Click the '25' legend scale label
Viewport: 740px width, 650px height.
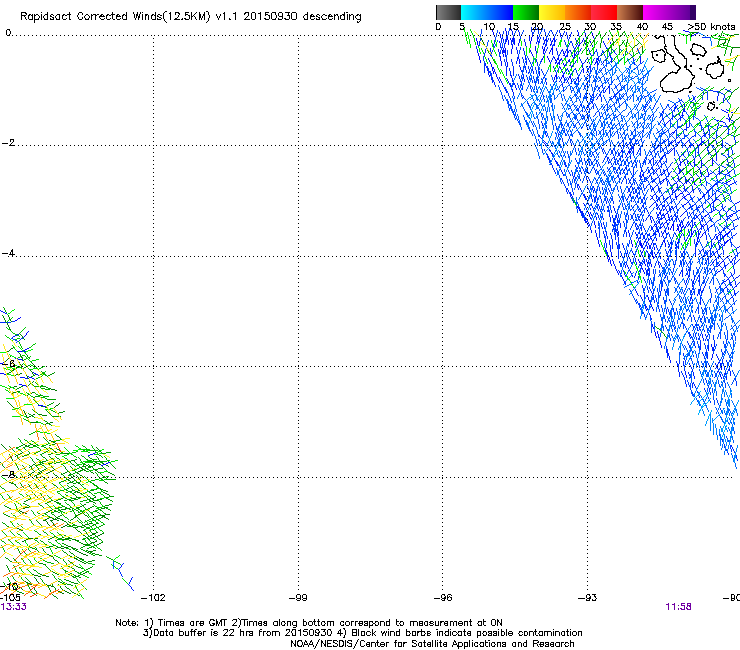tap(565, 27)
